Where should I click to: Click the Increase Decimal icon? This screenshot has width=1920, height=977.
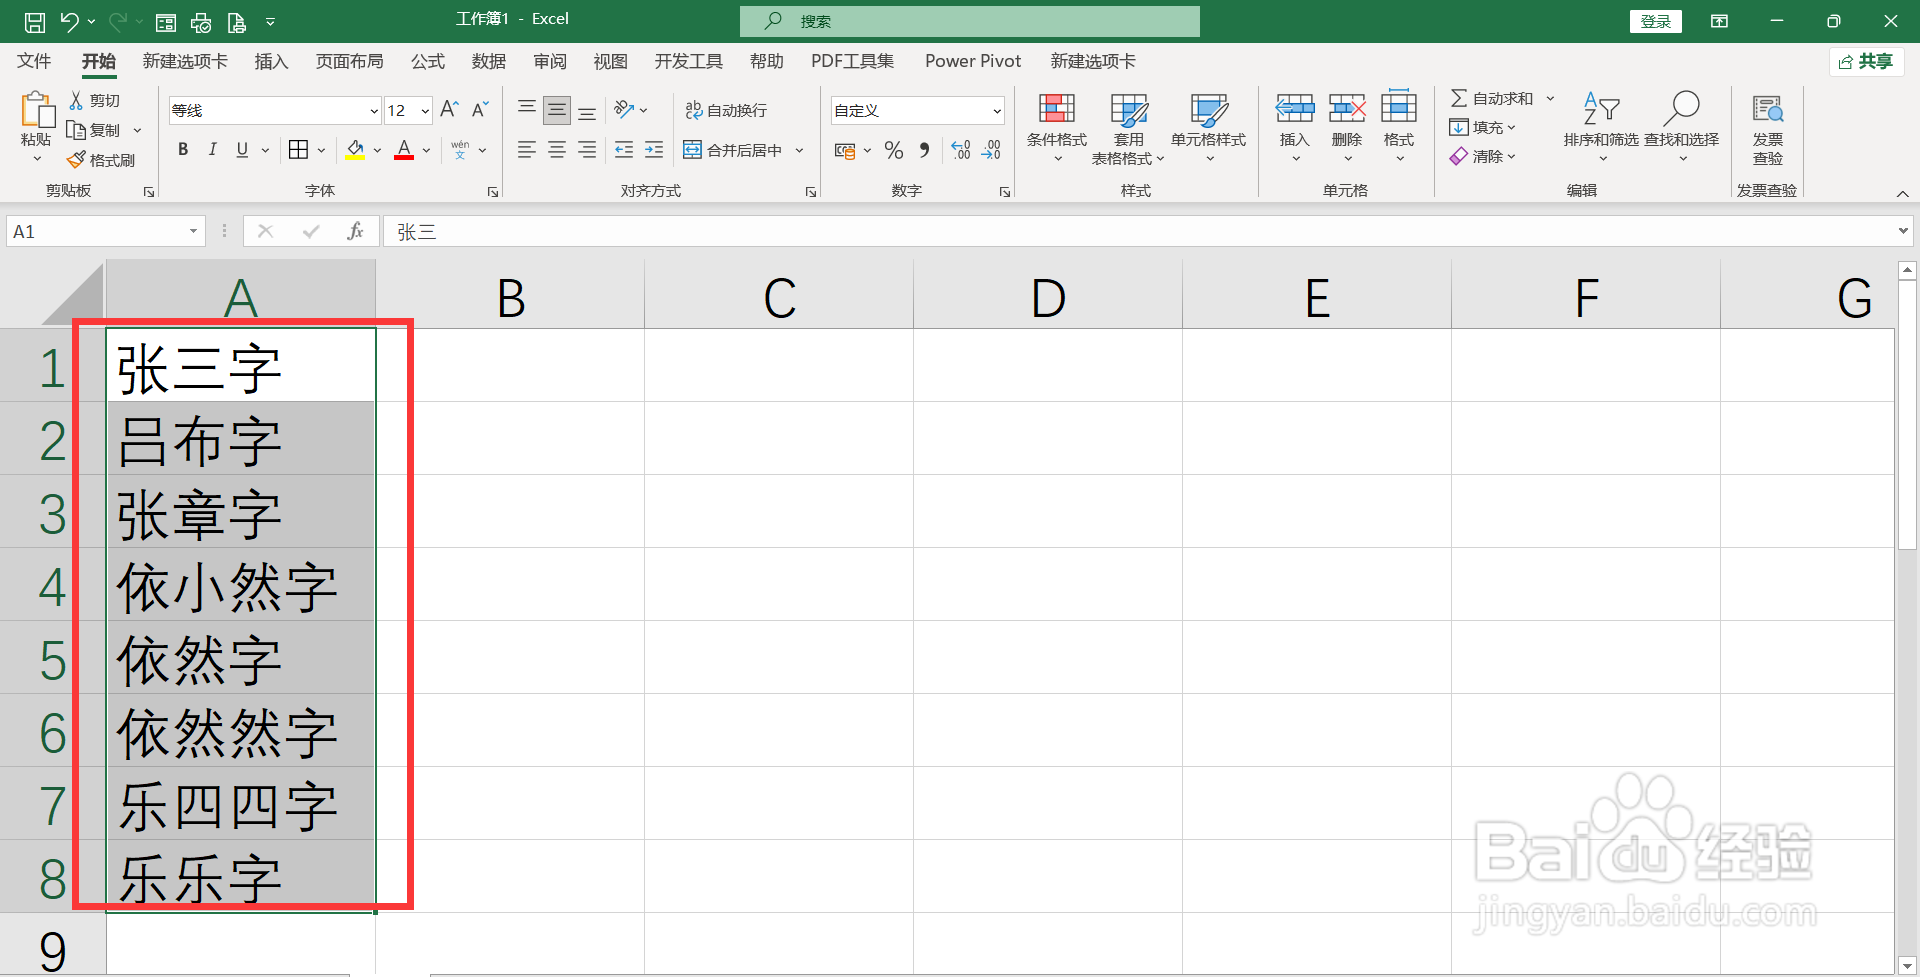tap(961, 150)
